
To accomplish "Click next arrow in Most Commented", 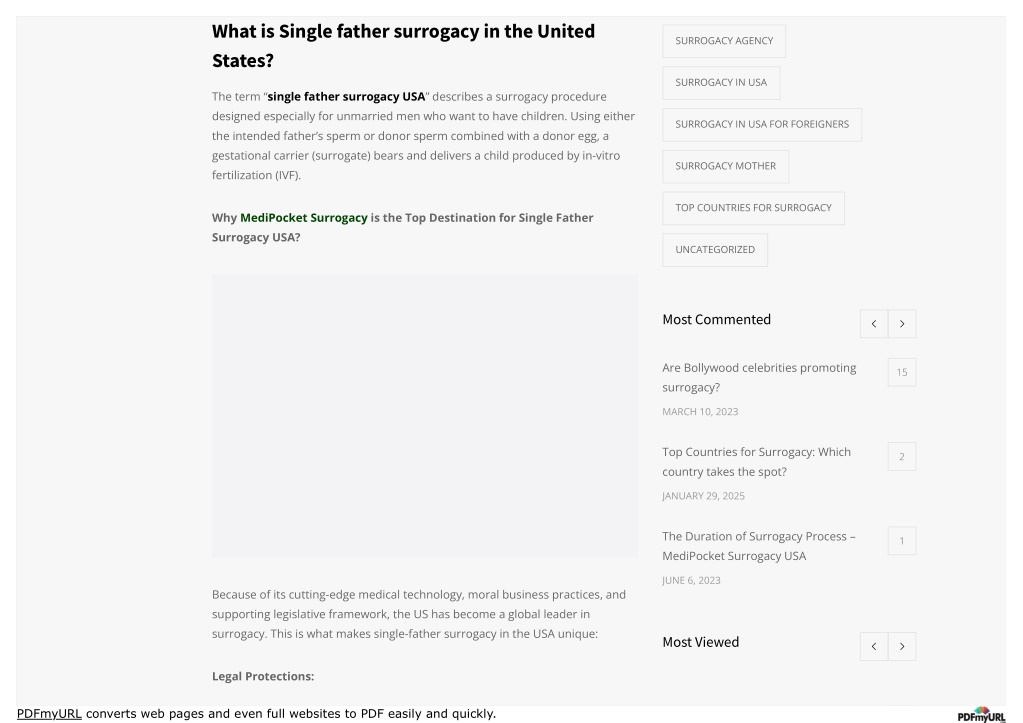I will tap(902, 324).
